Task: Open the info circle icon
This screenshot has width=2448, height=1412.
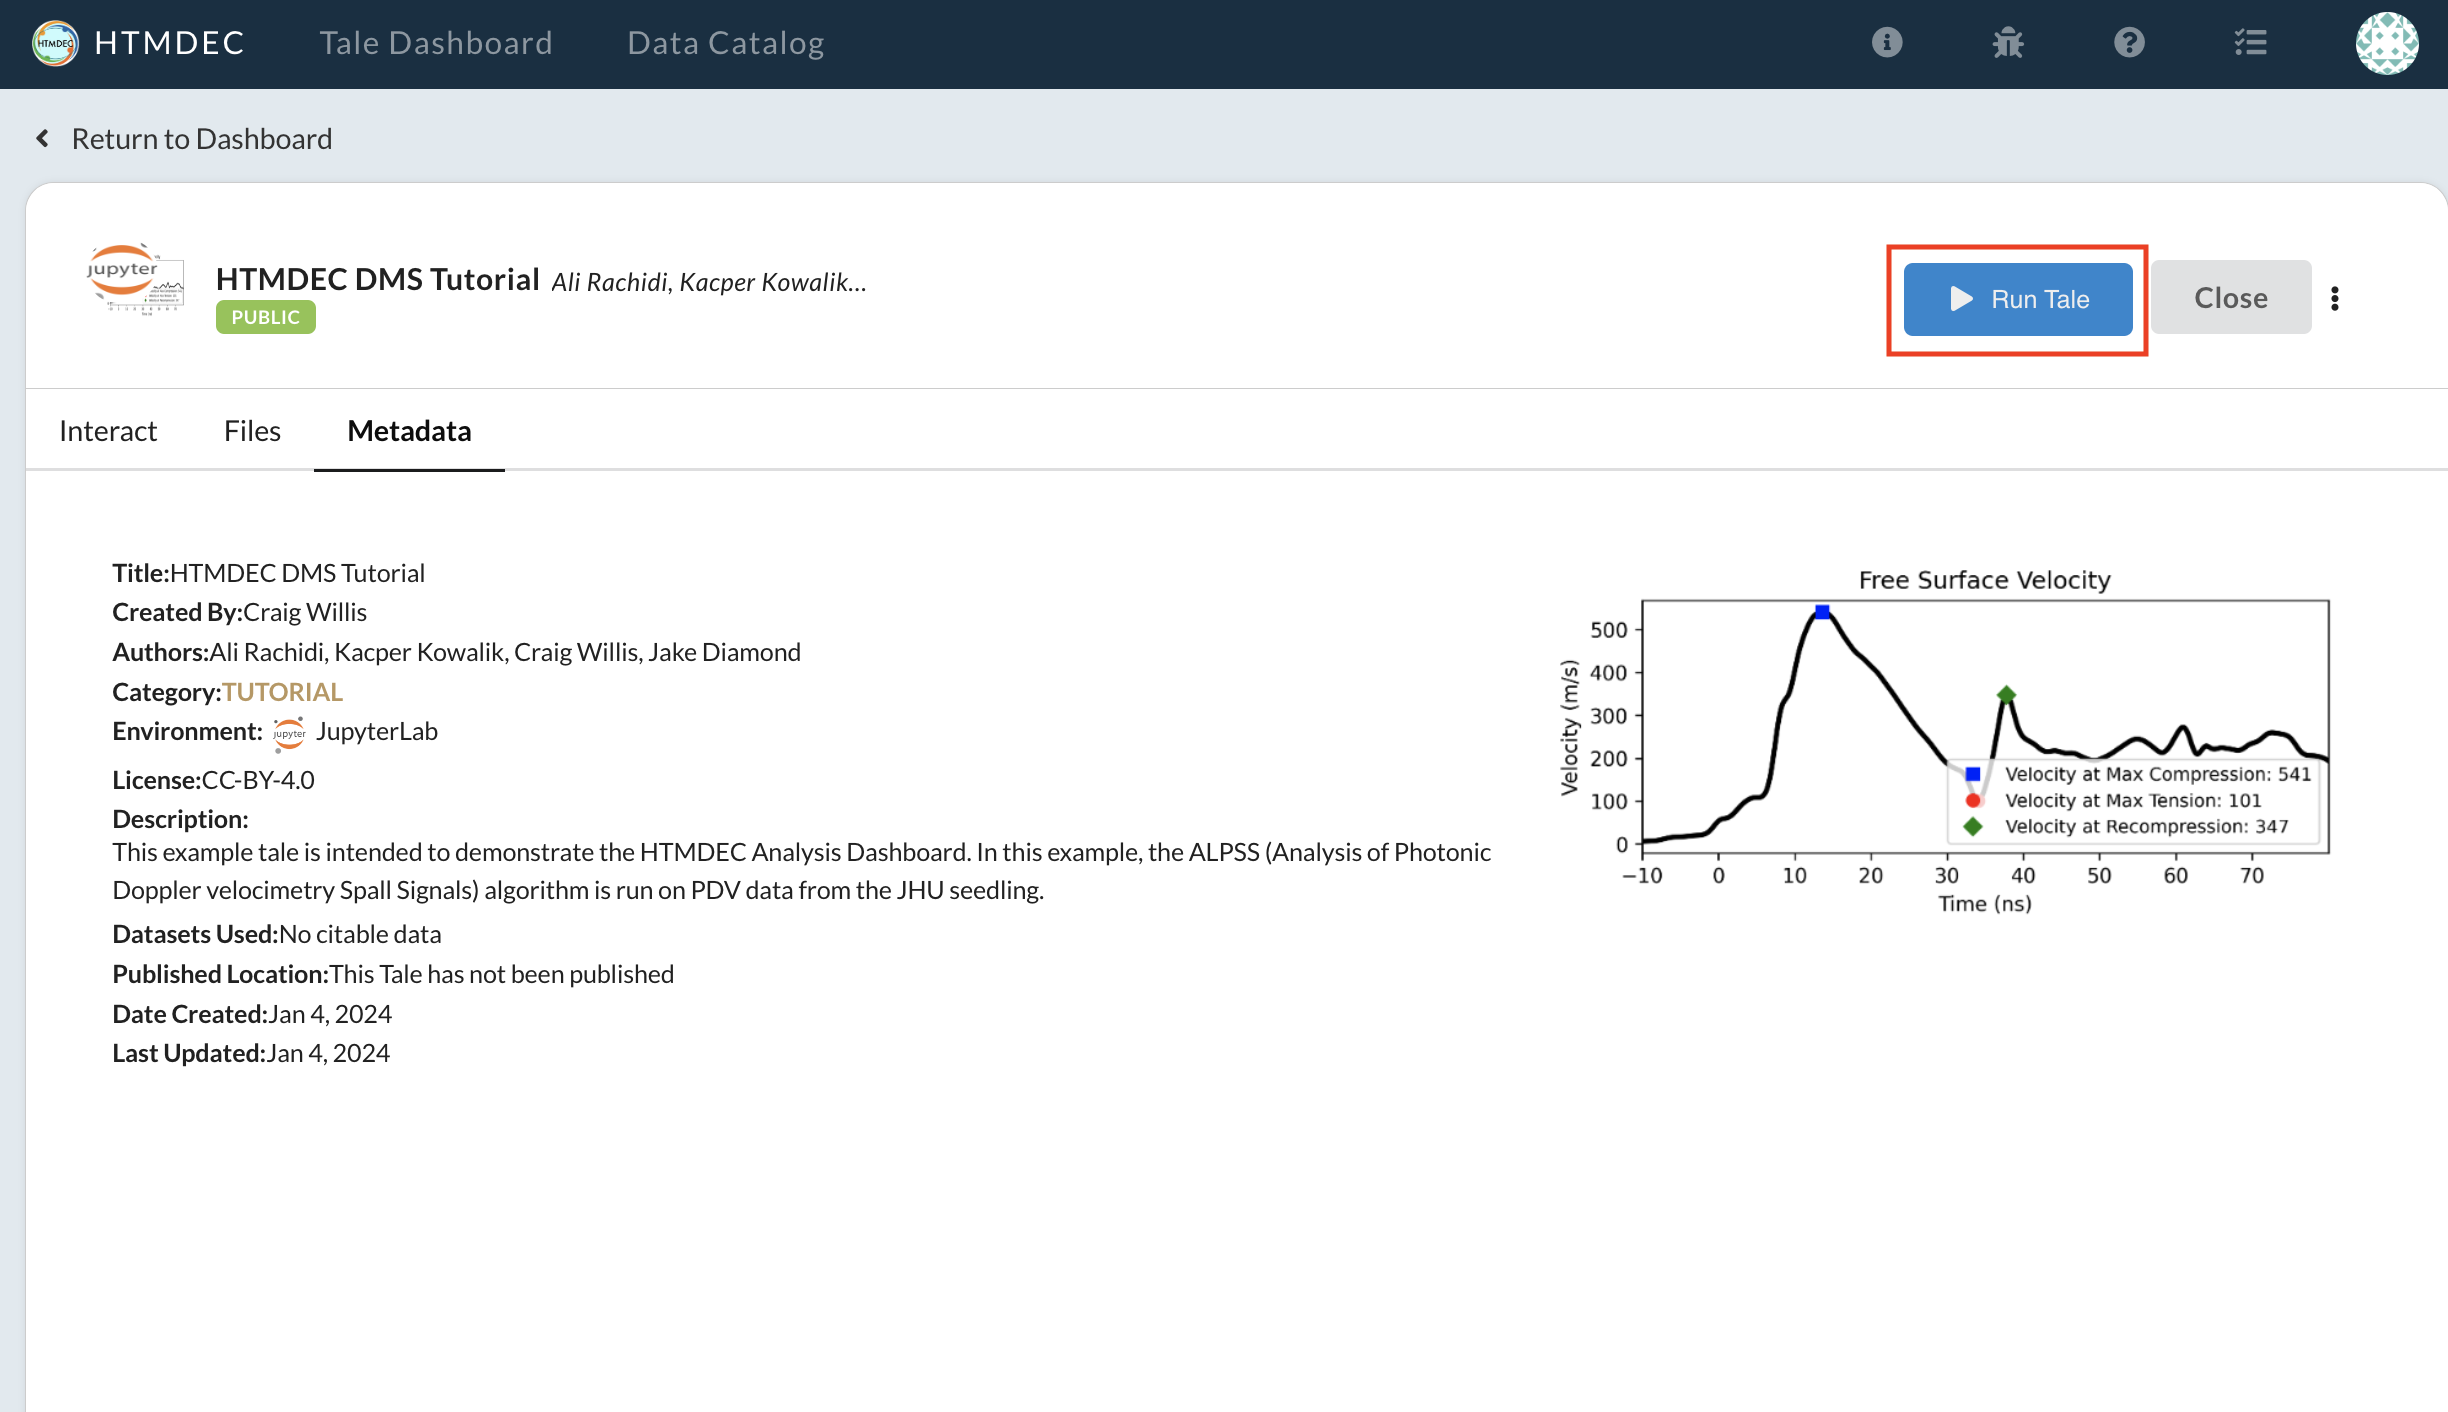Action: 1886,43
